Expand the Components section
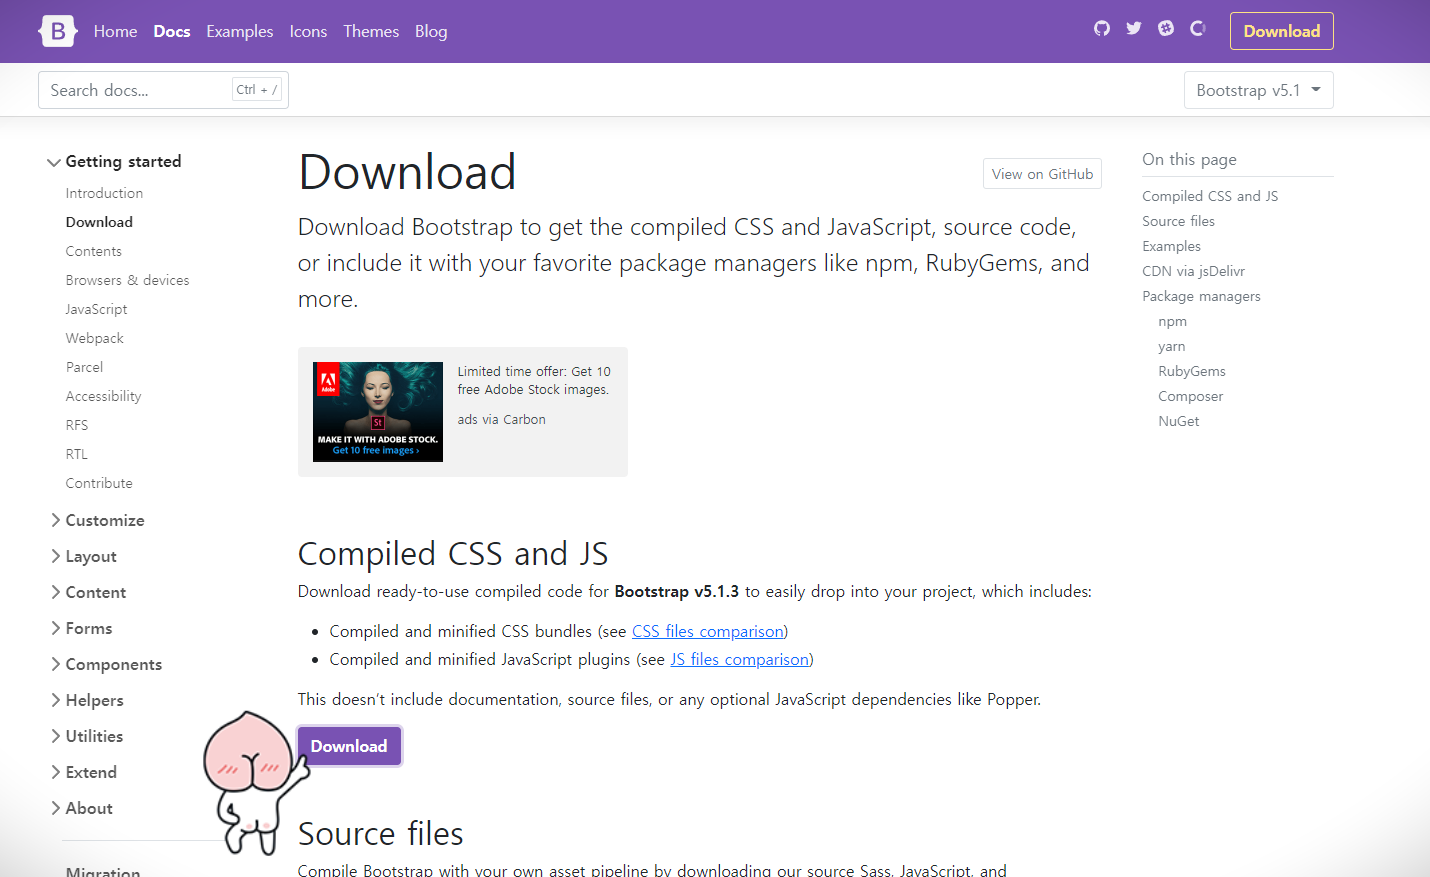 click(x=107, y=664)
